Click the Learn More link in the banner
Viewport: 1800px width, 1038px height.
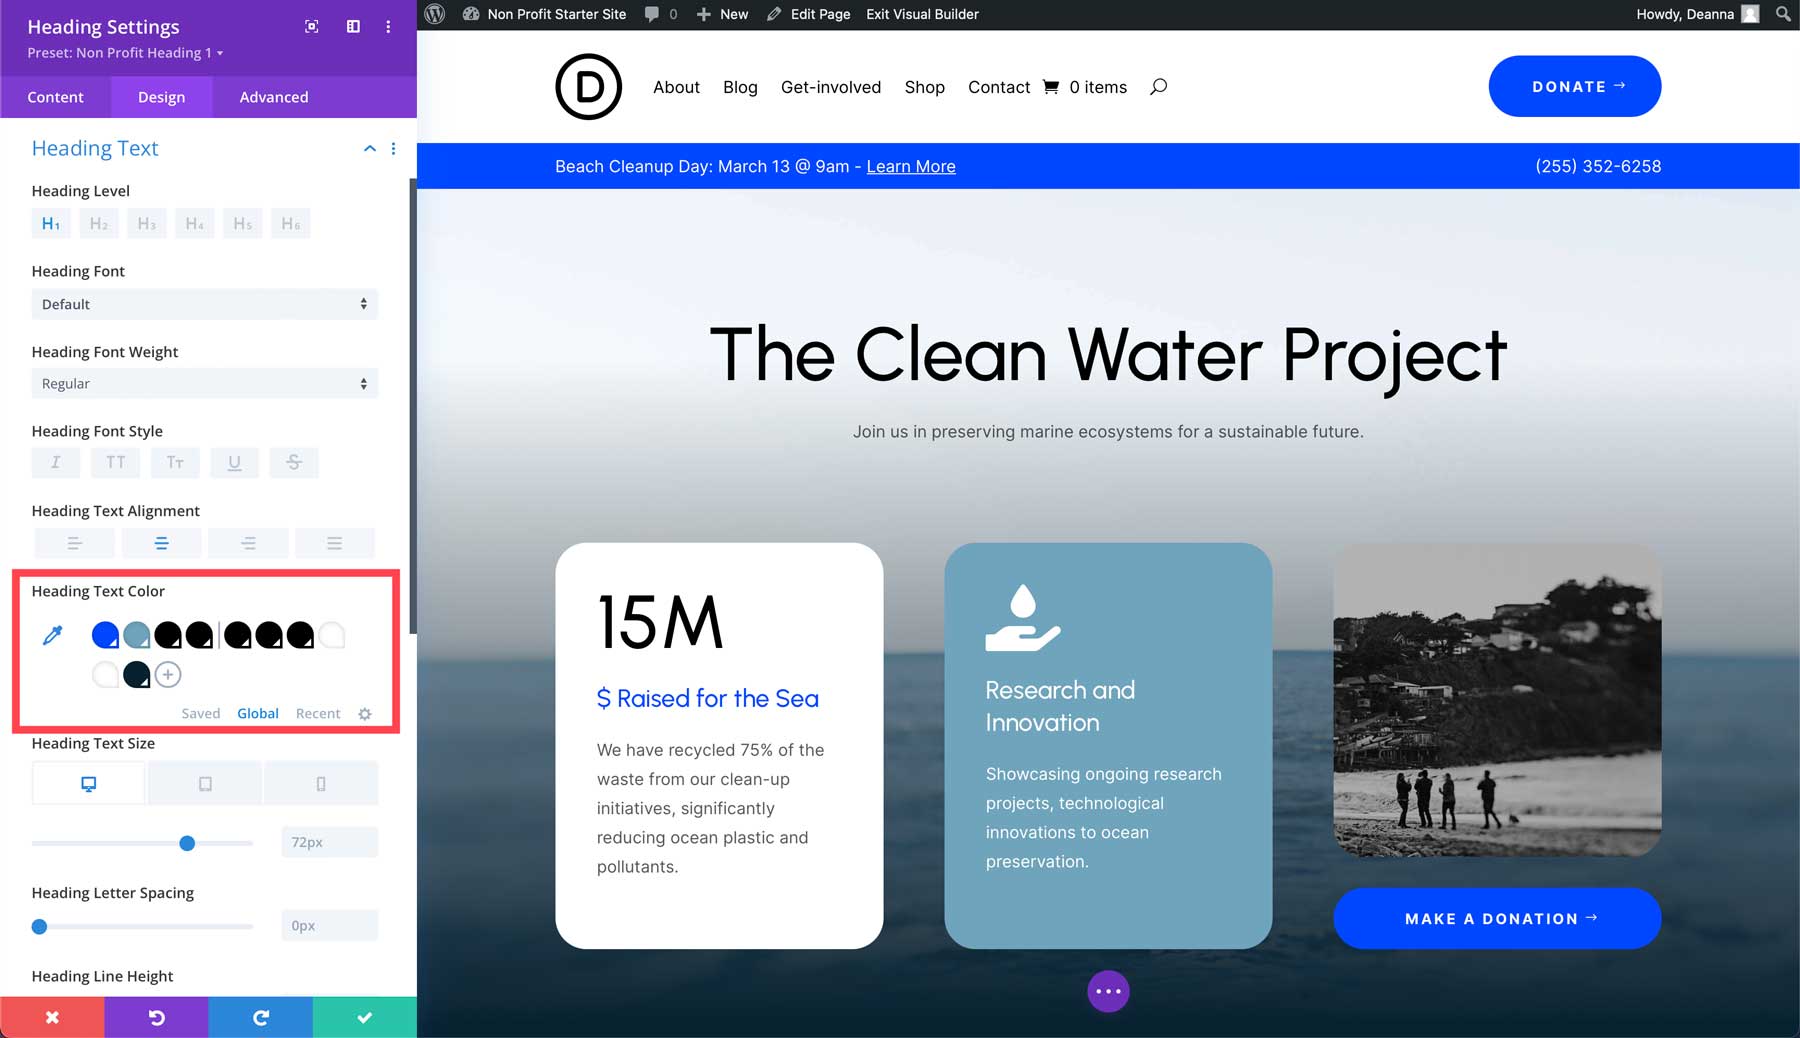click(x=910, y=166)
